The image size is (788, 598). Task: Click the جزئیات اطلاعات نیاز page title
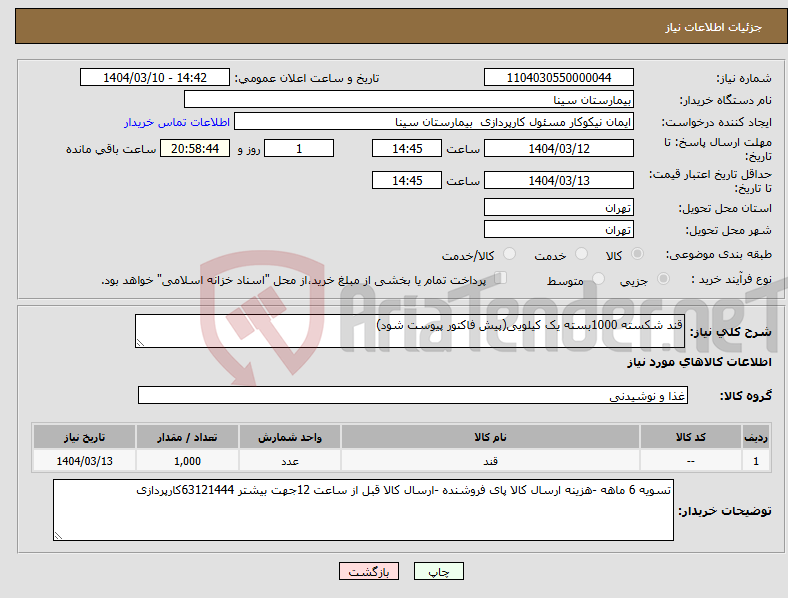click(x=714, y=27)
